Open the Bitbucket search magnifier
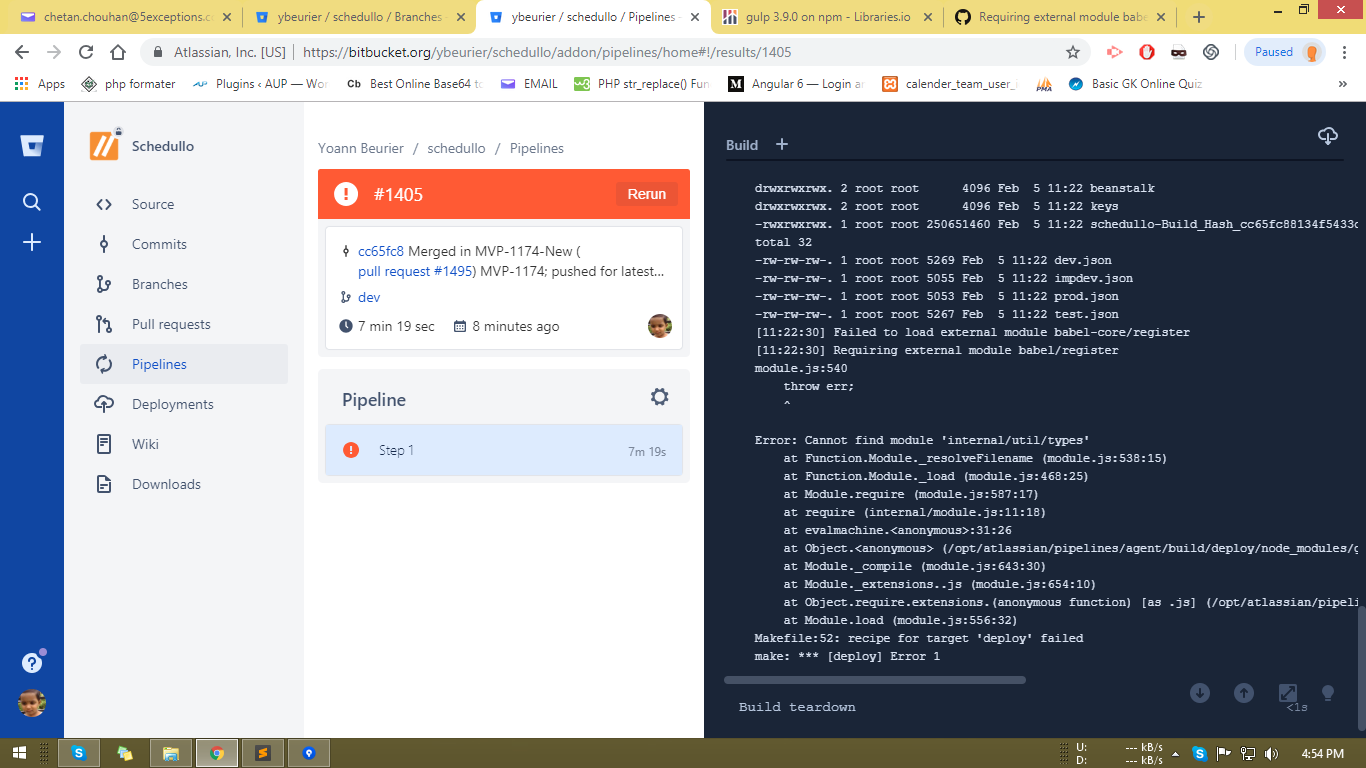The width and height of the screenshot is (1366, 768). pos(32,202)
